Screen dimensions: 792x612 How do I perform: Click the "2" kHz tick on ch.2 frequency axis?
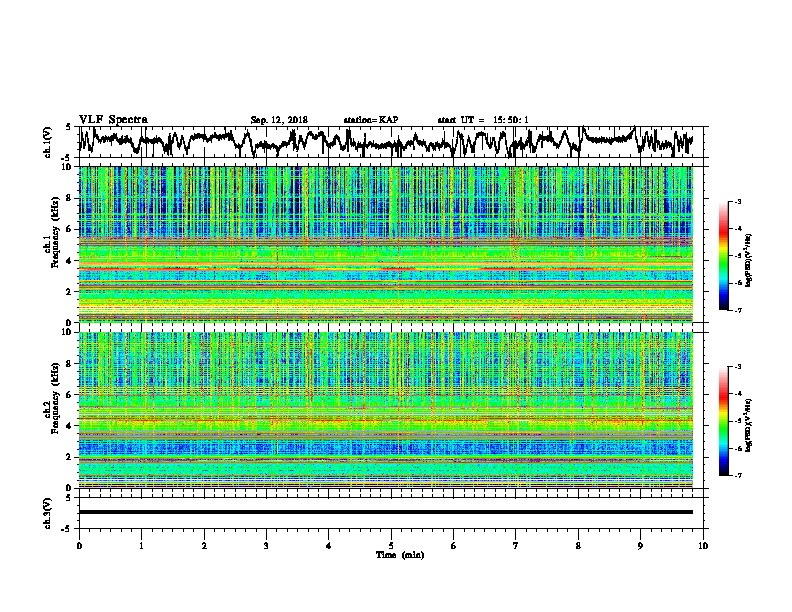point(70,457)
